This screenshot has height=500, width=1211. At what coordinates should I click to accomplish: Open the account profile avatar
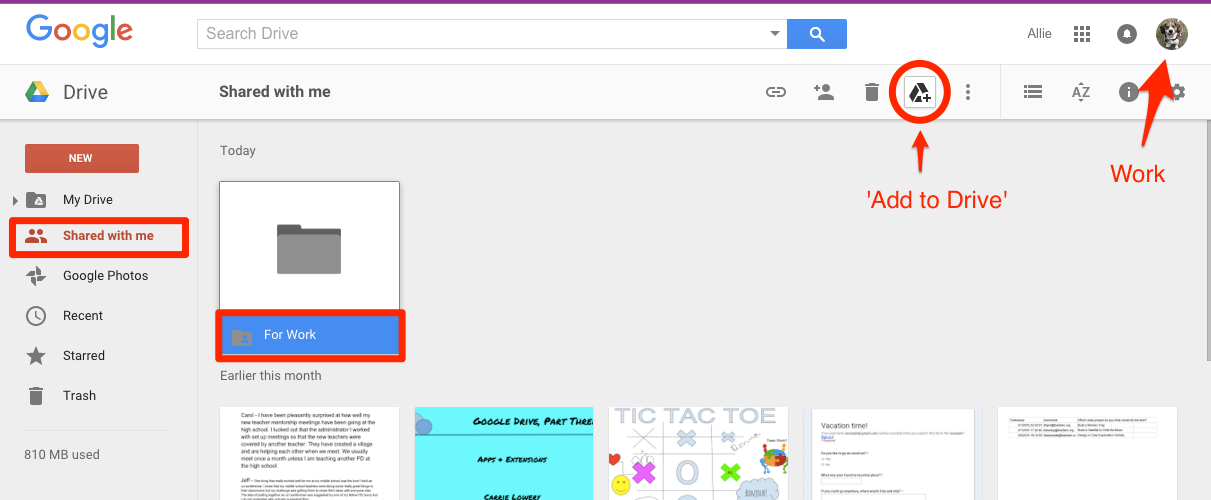pyautogui.click(x=1172, y=34)
